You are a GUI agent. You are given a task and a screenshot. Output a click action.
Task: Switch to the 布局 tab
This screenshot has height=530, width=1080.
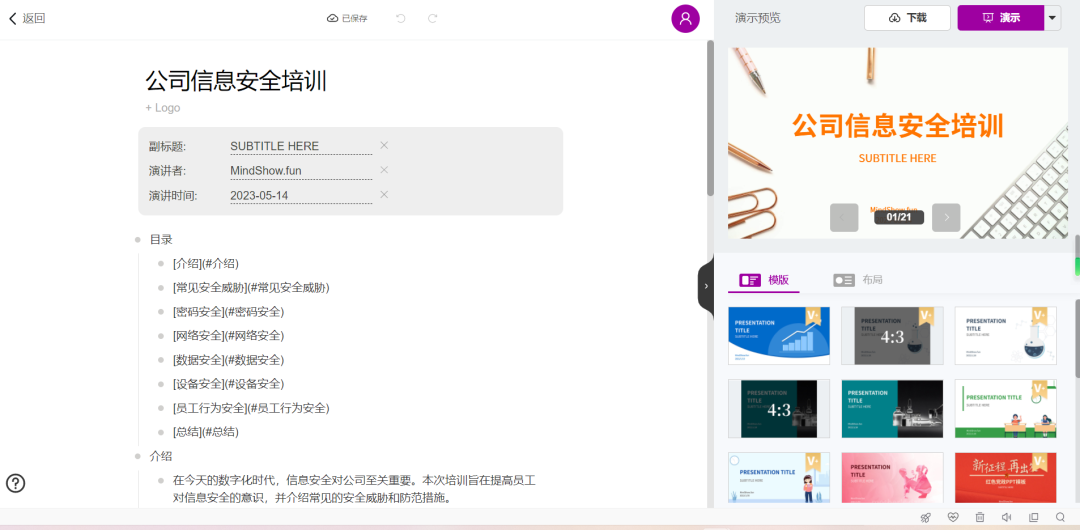point(858,280)
